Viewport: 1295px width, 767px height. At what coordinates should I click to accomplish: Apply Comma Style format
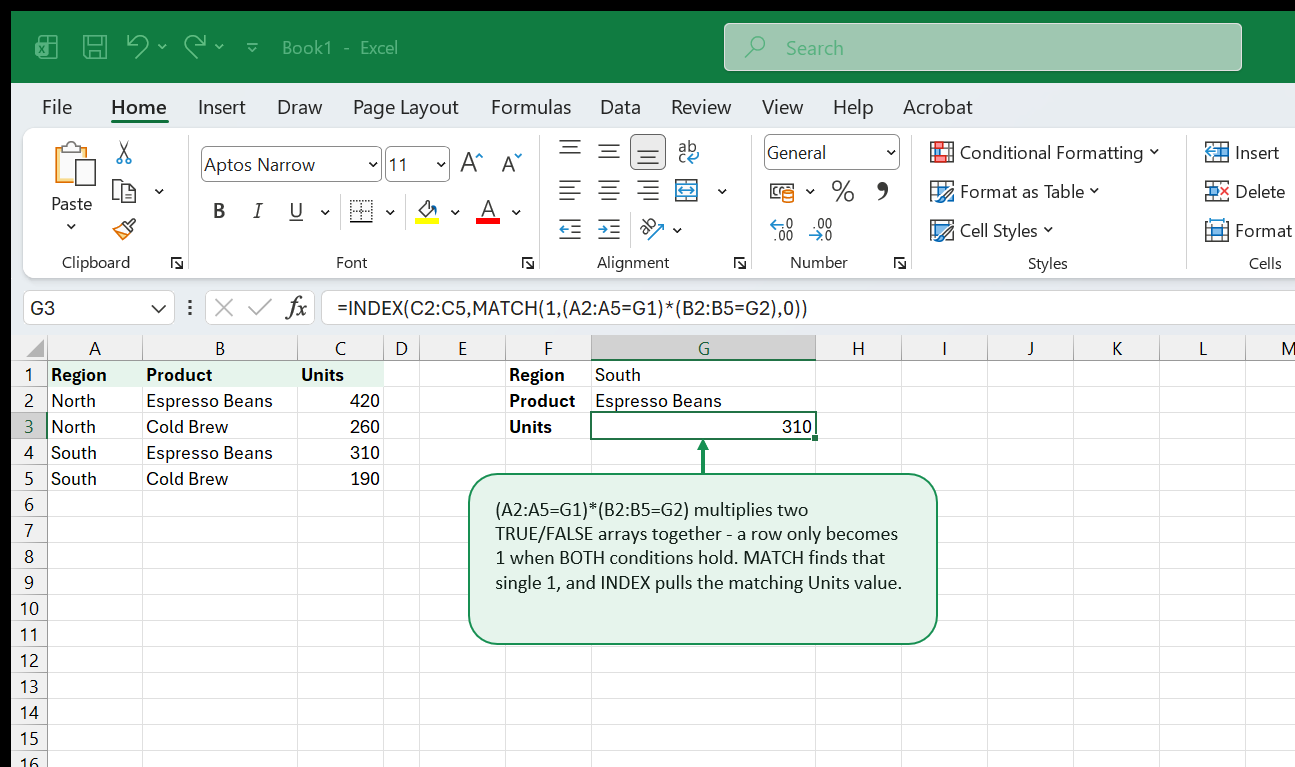[x=882, y=190]
